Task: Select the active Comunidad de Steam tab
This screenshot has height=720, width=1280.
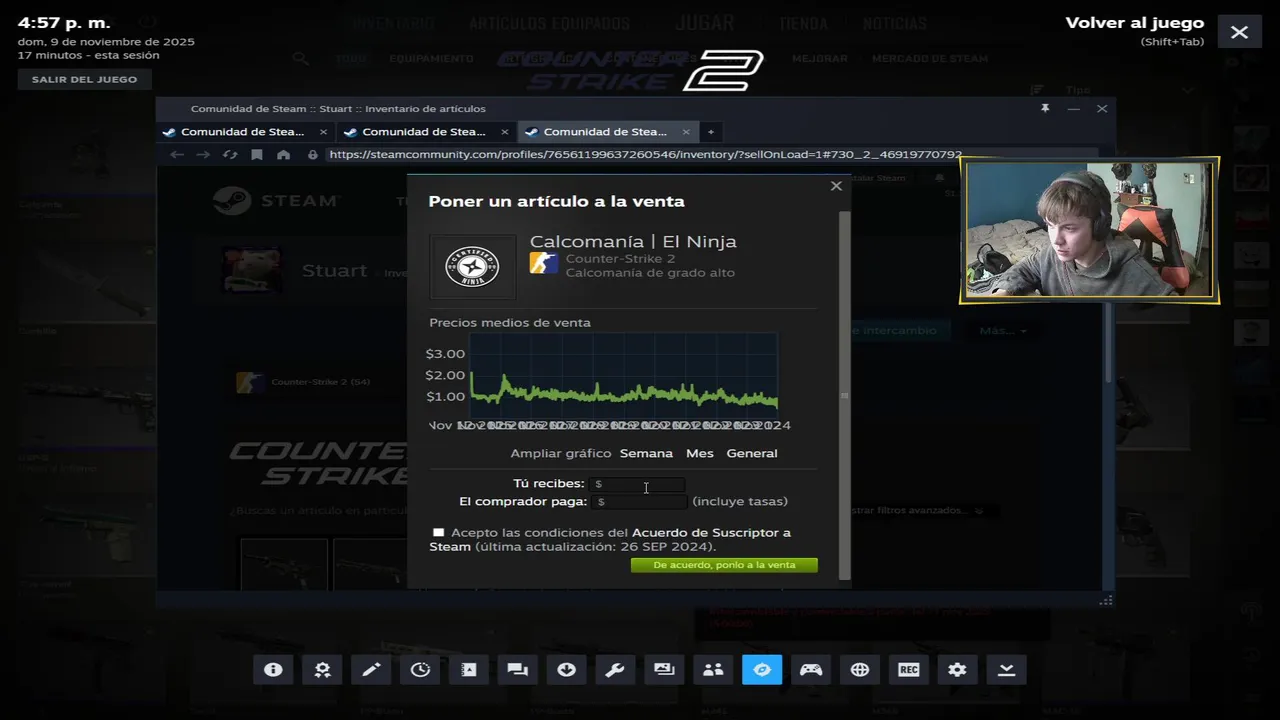Action: coord(605,132)
